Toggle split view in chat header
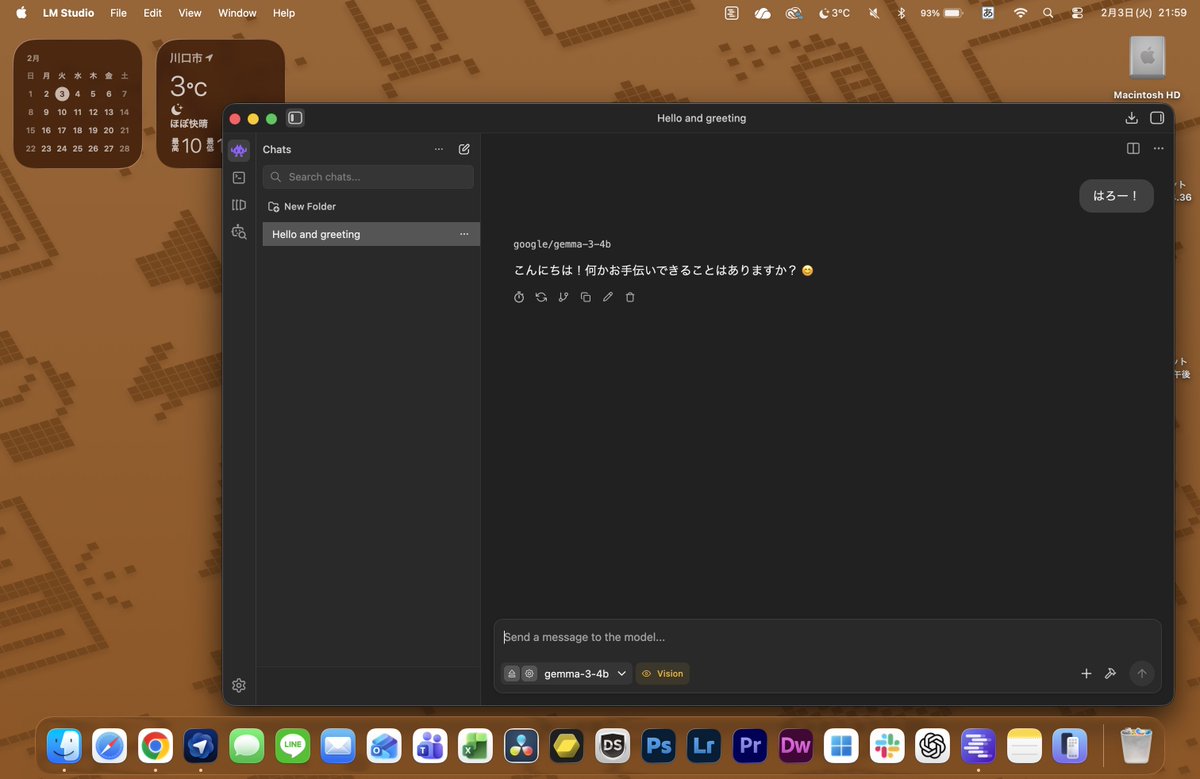Image resolution: width=1200 pixels, height=779 pixels. pos(1133,148)
